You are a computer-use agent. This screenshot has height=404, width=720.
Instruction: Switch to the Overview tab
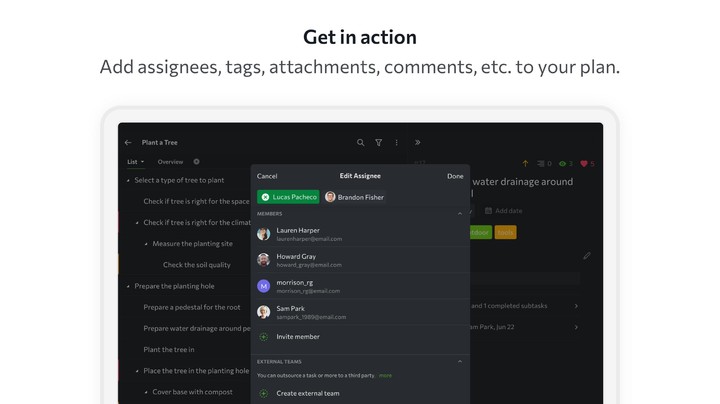170,162
